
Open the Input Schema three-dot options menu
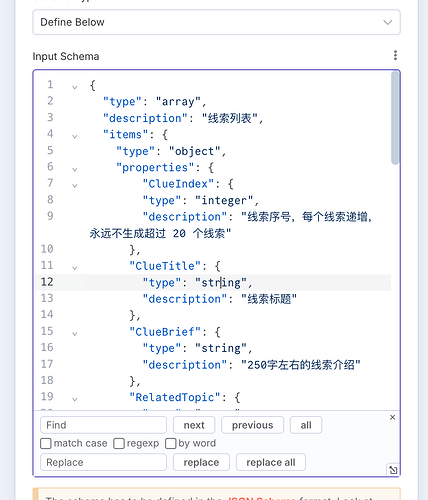(395, 55)
